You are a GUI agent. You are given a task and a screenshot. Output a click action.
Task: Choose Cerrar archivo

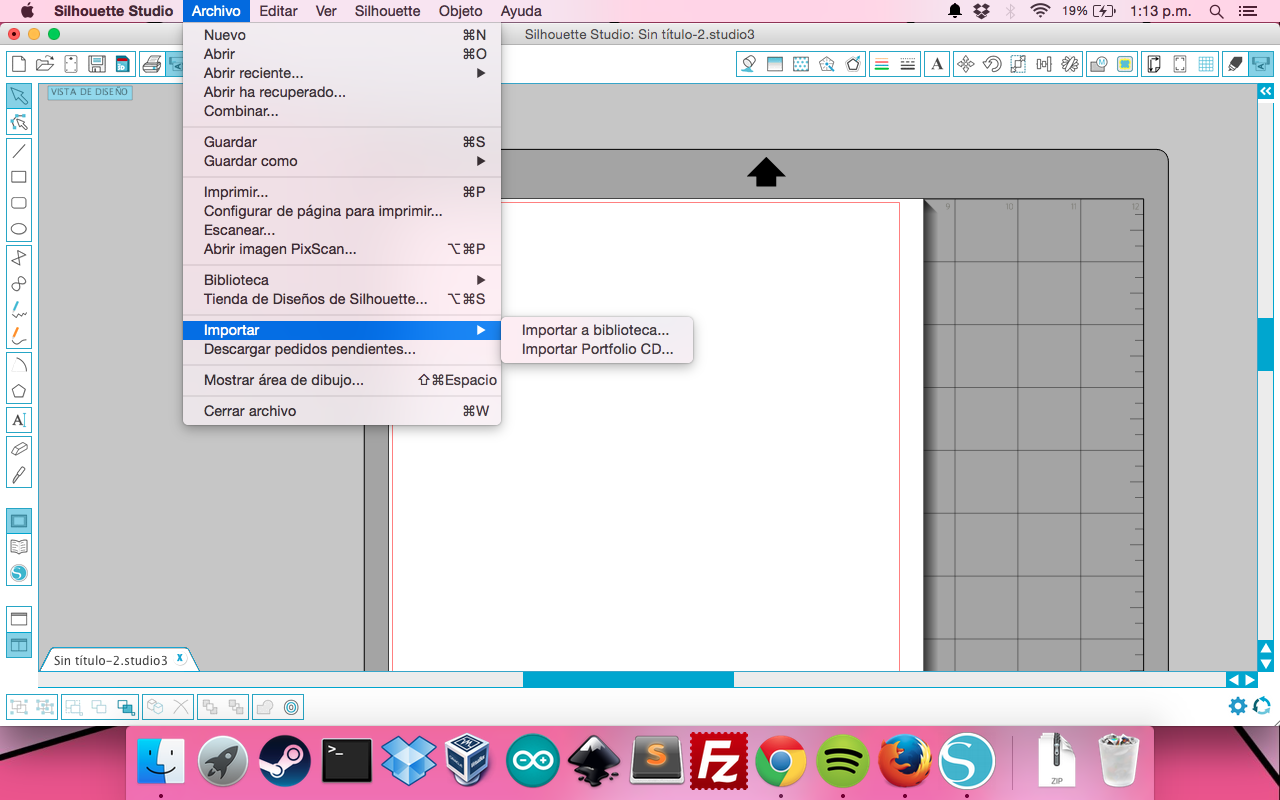pos(342,411)
